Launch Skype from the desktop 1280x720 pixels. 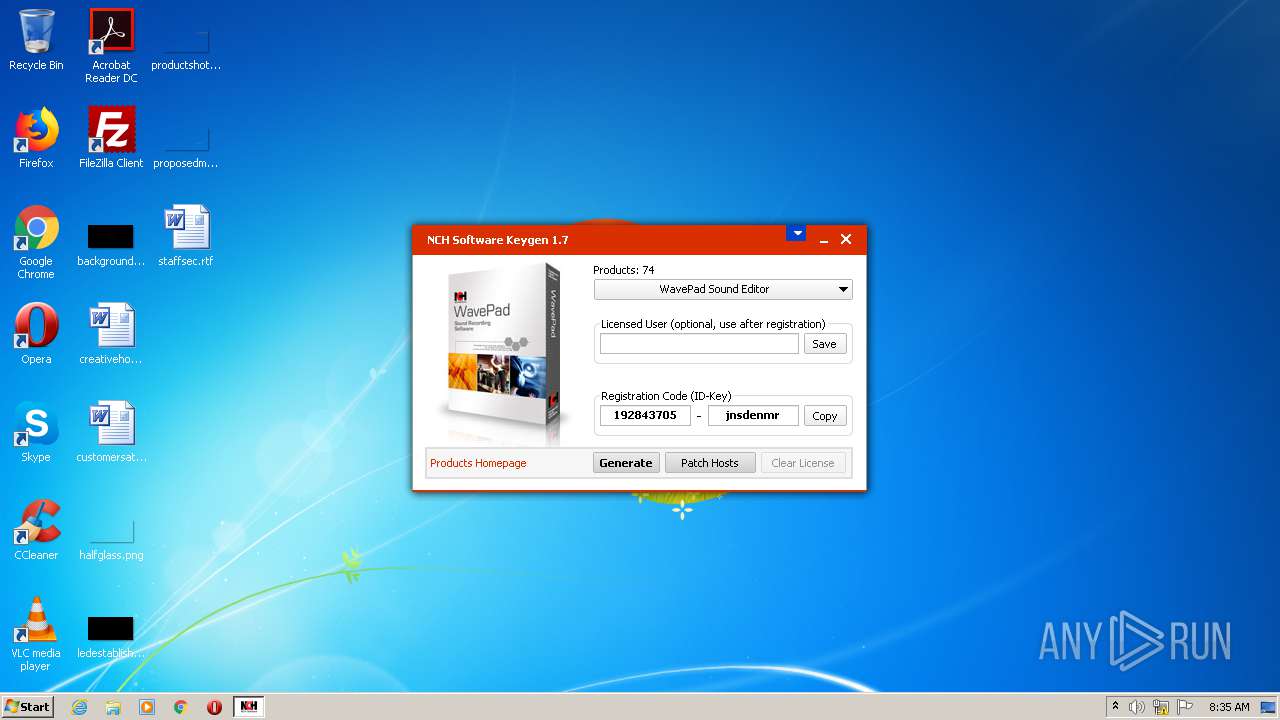[36, 432]
